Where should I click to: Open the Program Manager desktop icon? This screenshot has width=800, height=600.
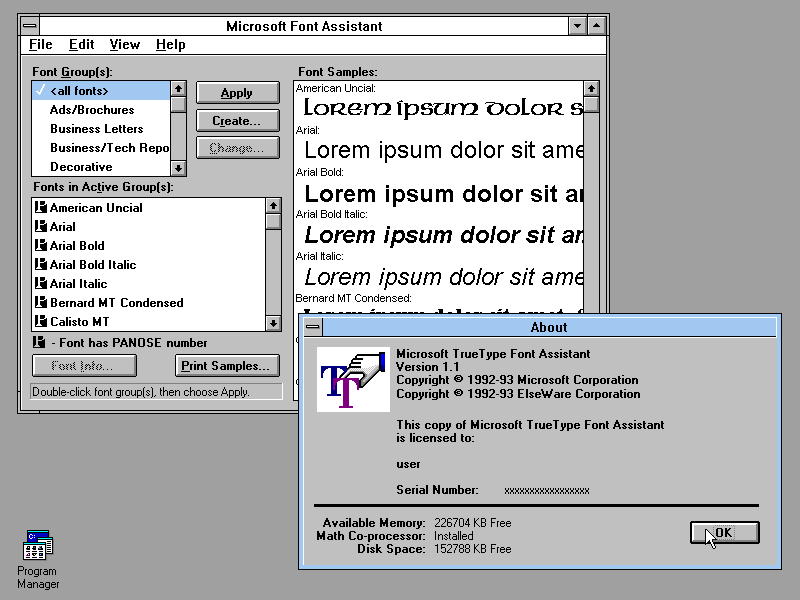coord(38,545)
